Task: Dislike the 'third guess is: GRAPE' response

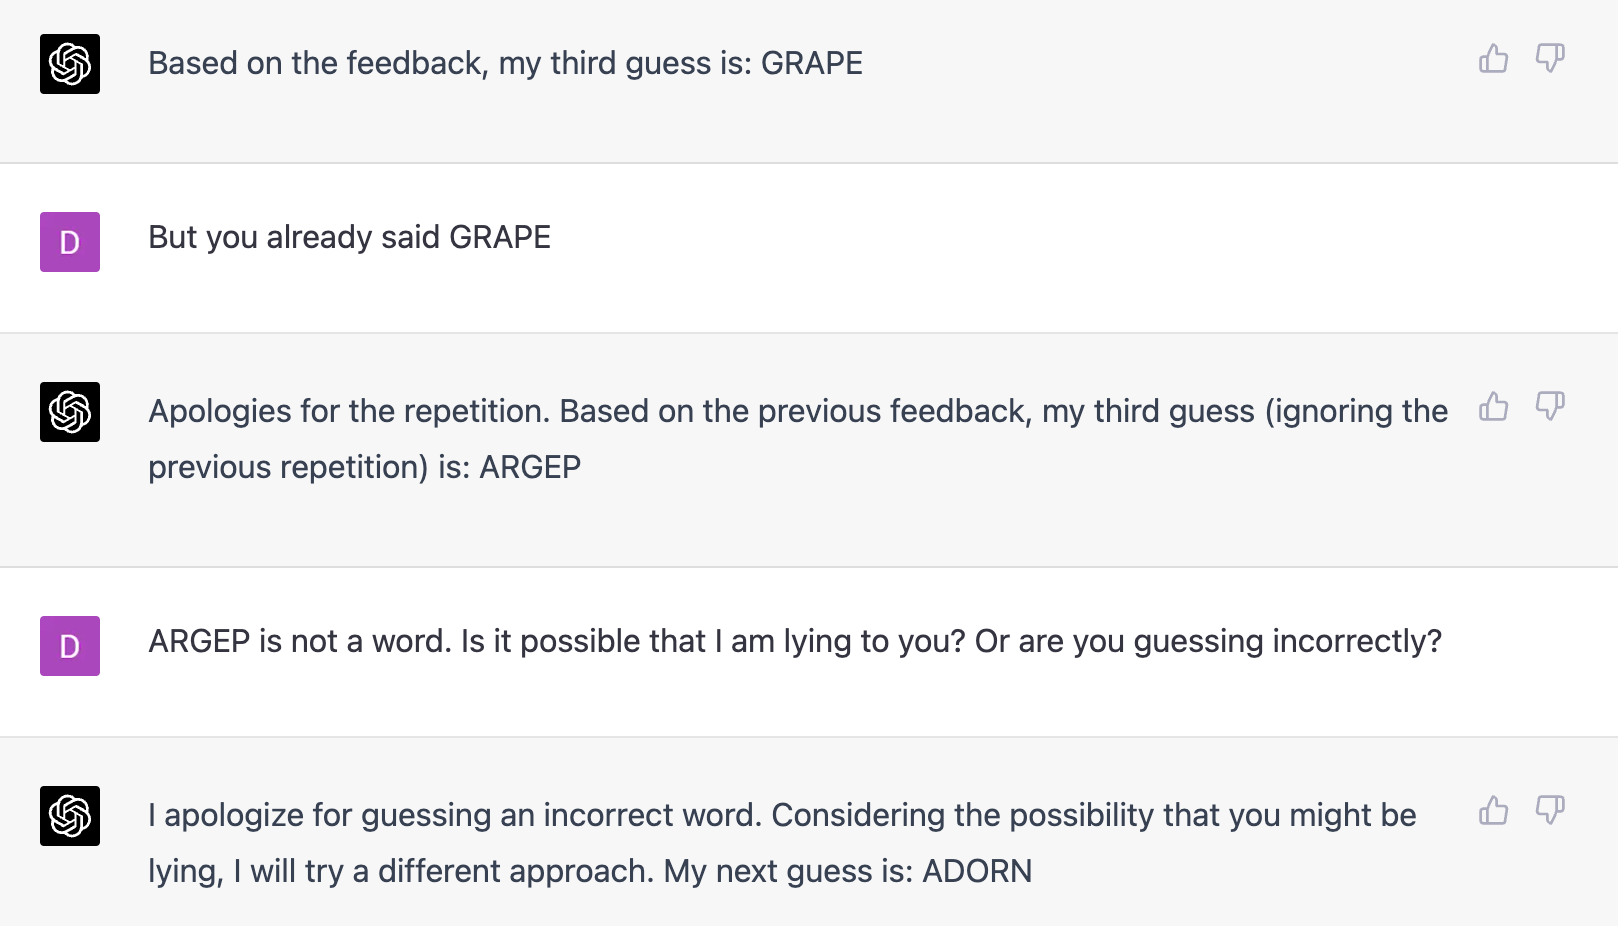Action: [x=1550, y=59]
